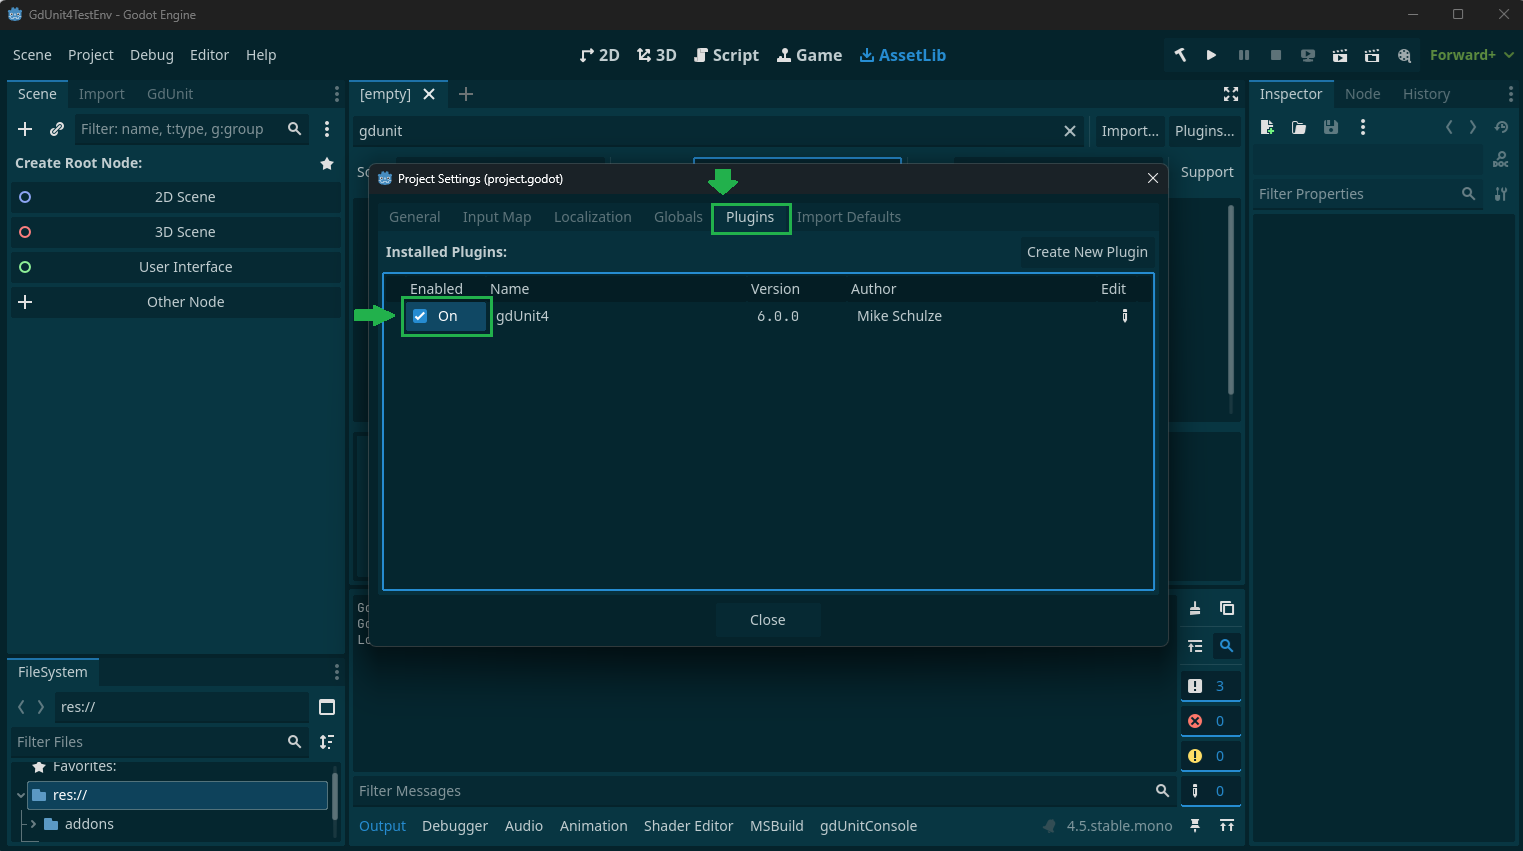The image size is (1523, 851).
Task: Toggle the warning messages filter
Action: [x=1210, y=756]
